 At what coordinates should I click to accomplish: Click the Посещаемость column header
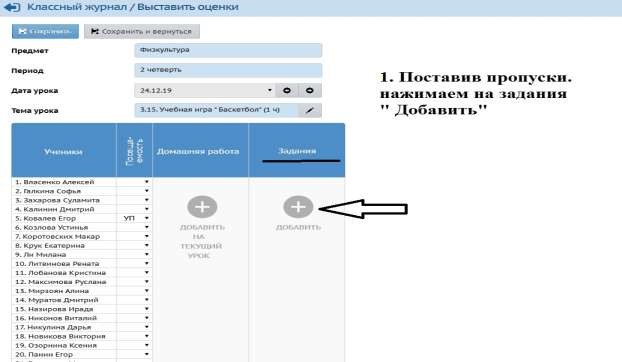[x=134, y=150]
